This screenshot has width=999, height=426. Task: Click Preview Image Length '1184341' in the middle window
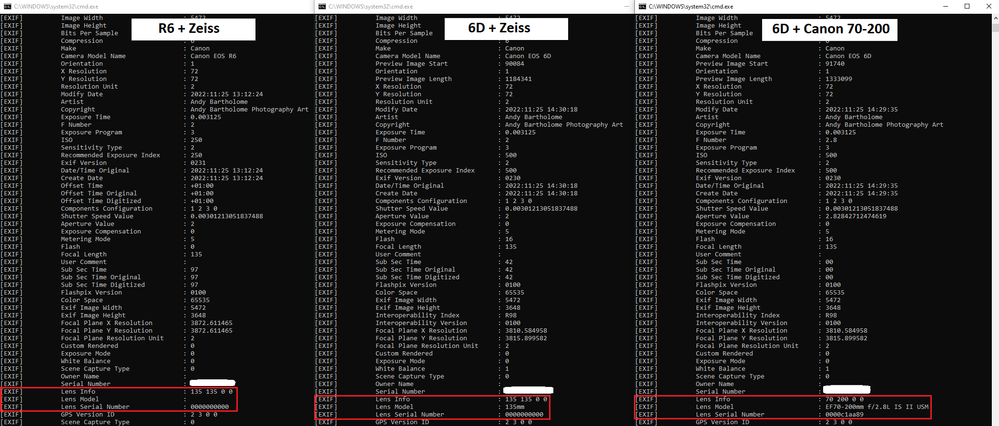pos(519,79)
